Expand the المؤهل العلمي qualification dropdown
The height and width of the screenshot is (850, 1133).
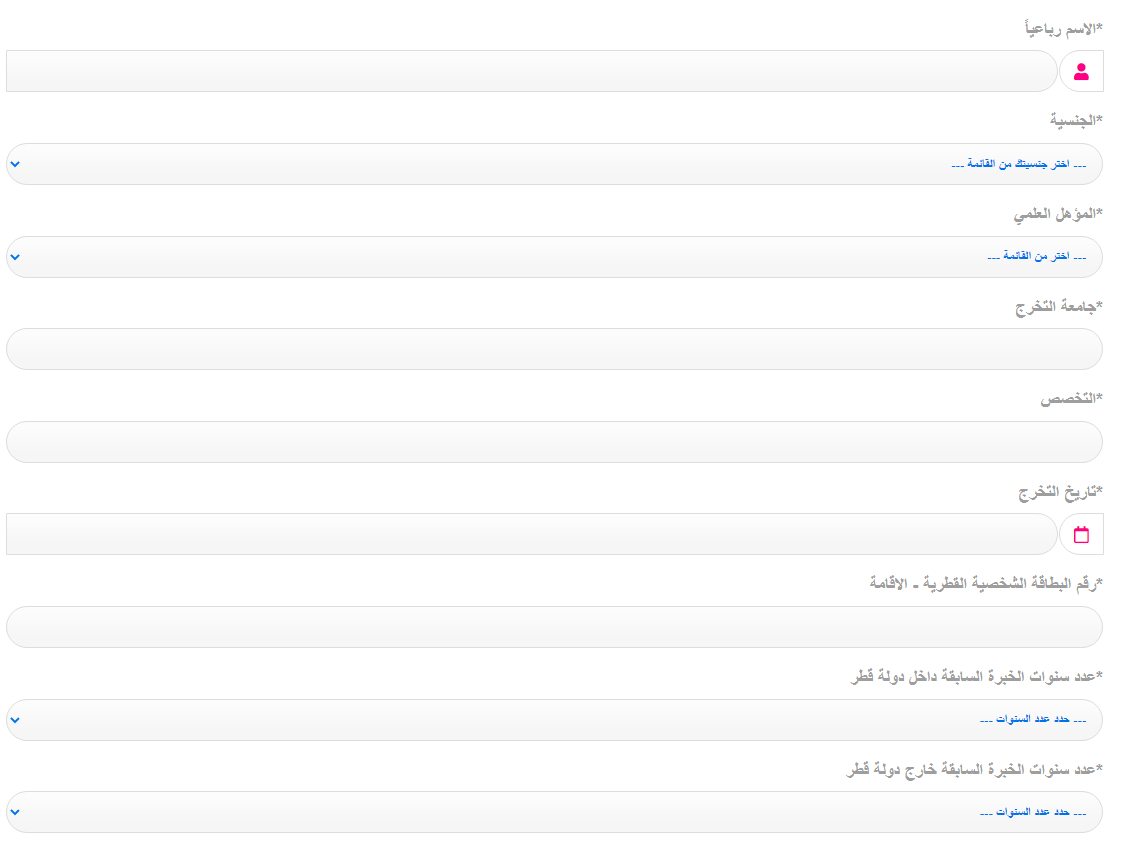554,257
